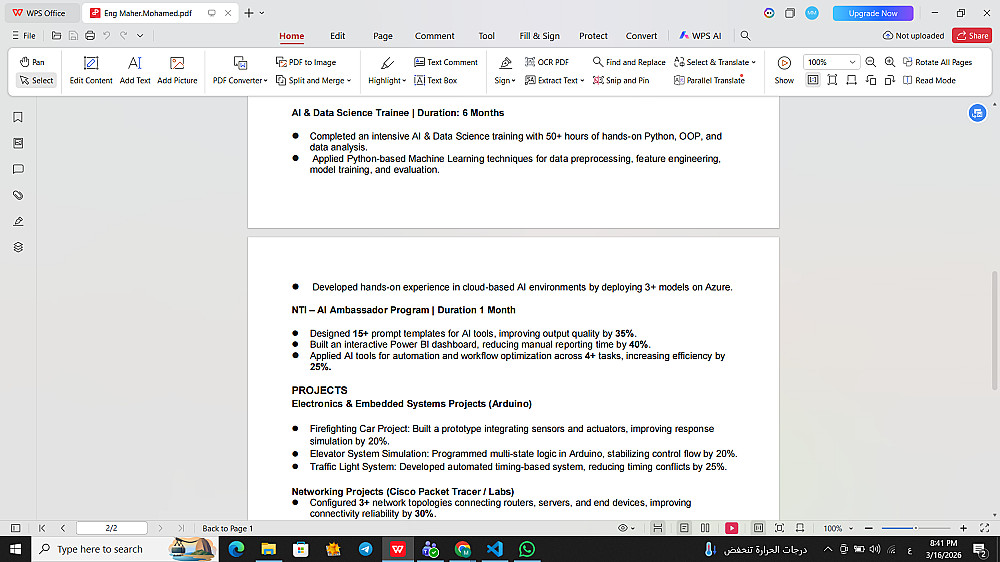Select the Pan tool
The height and width of the screenshot is (562, 1000).
[x=32, y=62]
